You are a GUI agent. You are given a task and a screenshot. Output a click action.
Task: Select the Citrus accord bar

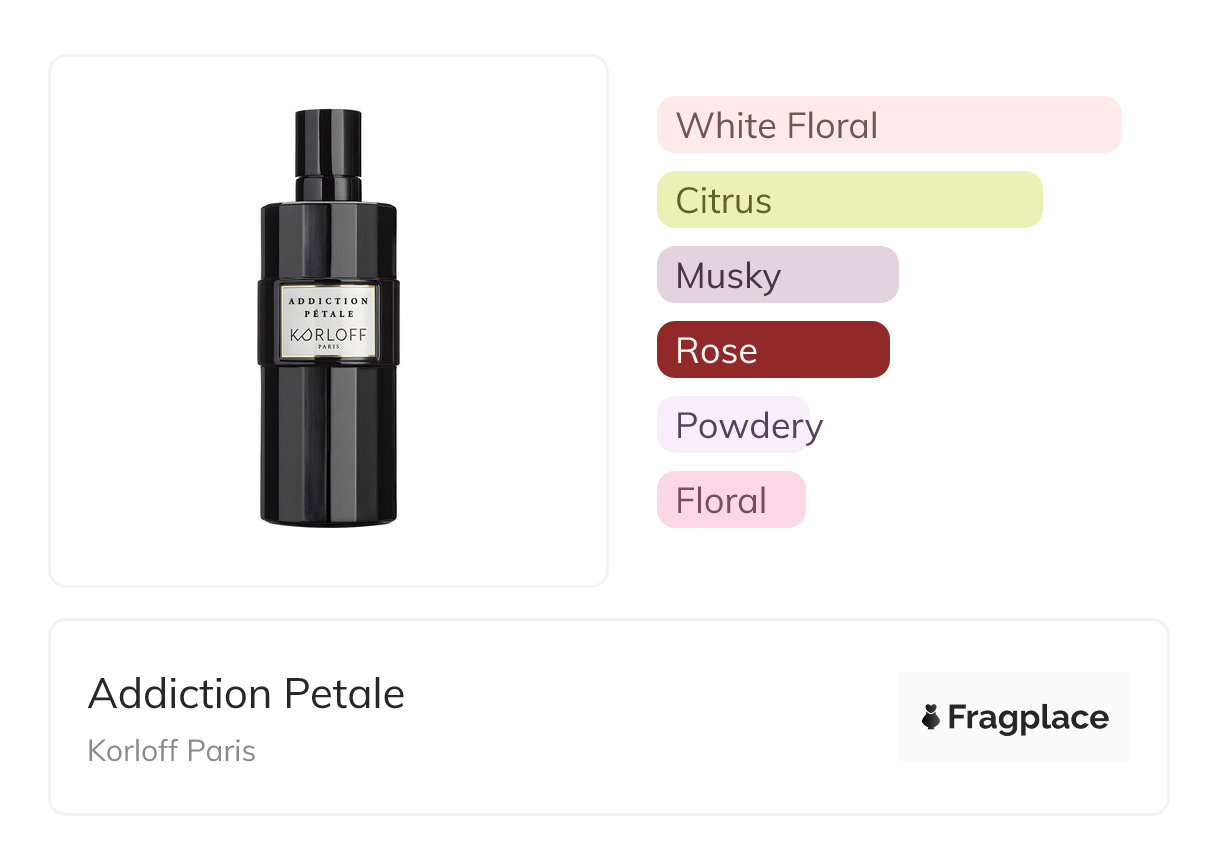tap(849, 200)
